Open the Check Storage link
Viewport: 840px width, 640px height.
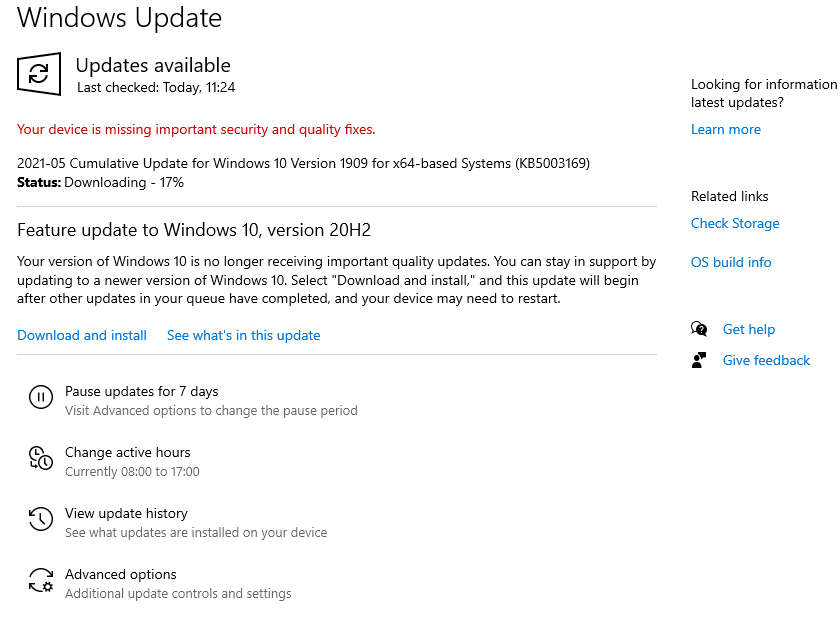pyautogui.click(x=735, y=223)
